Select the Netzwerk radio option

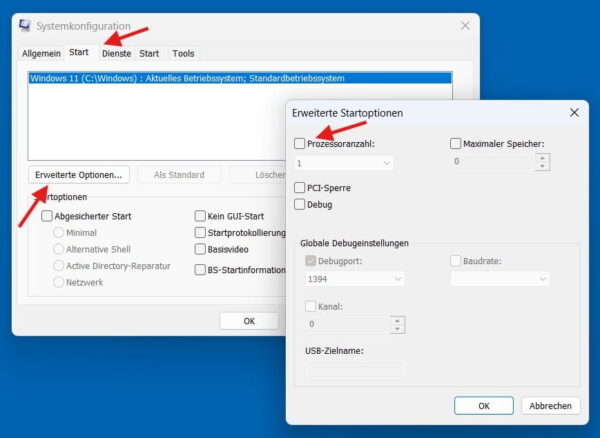coord(59,282)
